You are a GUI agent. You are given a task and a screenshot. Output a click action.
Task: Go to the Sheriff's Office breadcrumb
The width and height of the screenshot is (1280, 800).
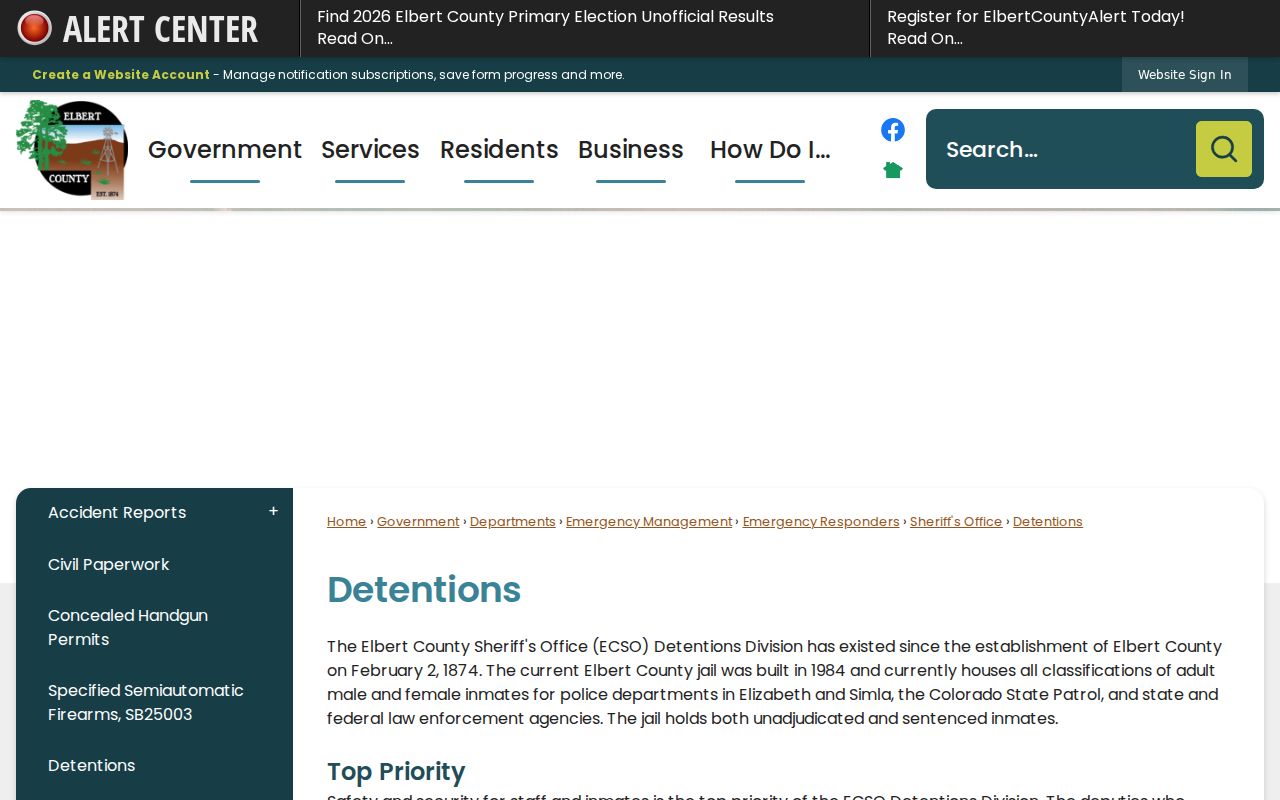[956, 522]
